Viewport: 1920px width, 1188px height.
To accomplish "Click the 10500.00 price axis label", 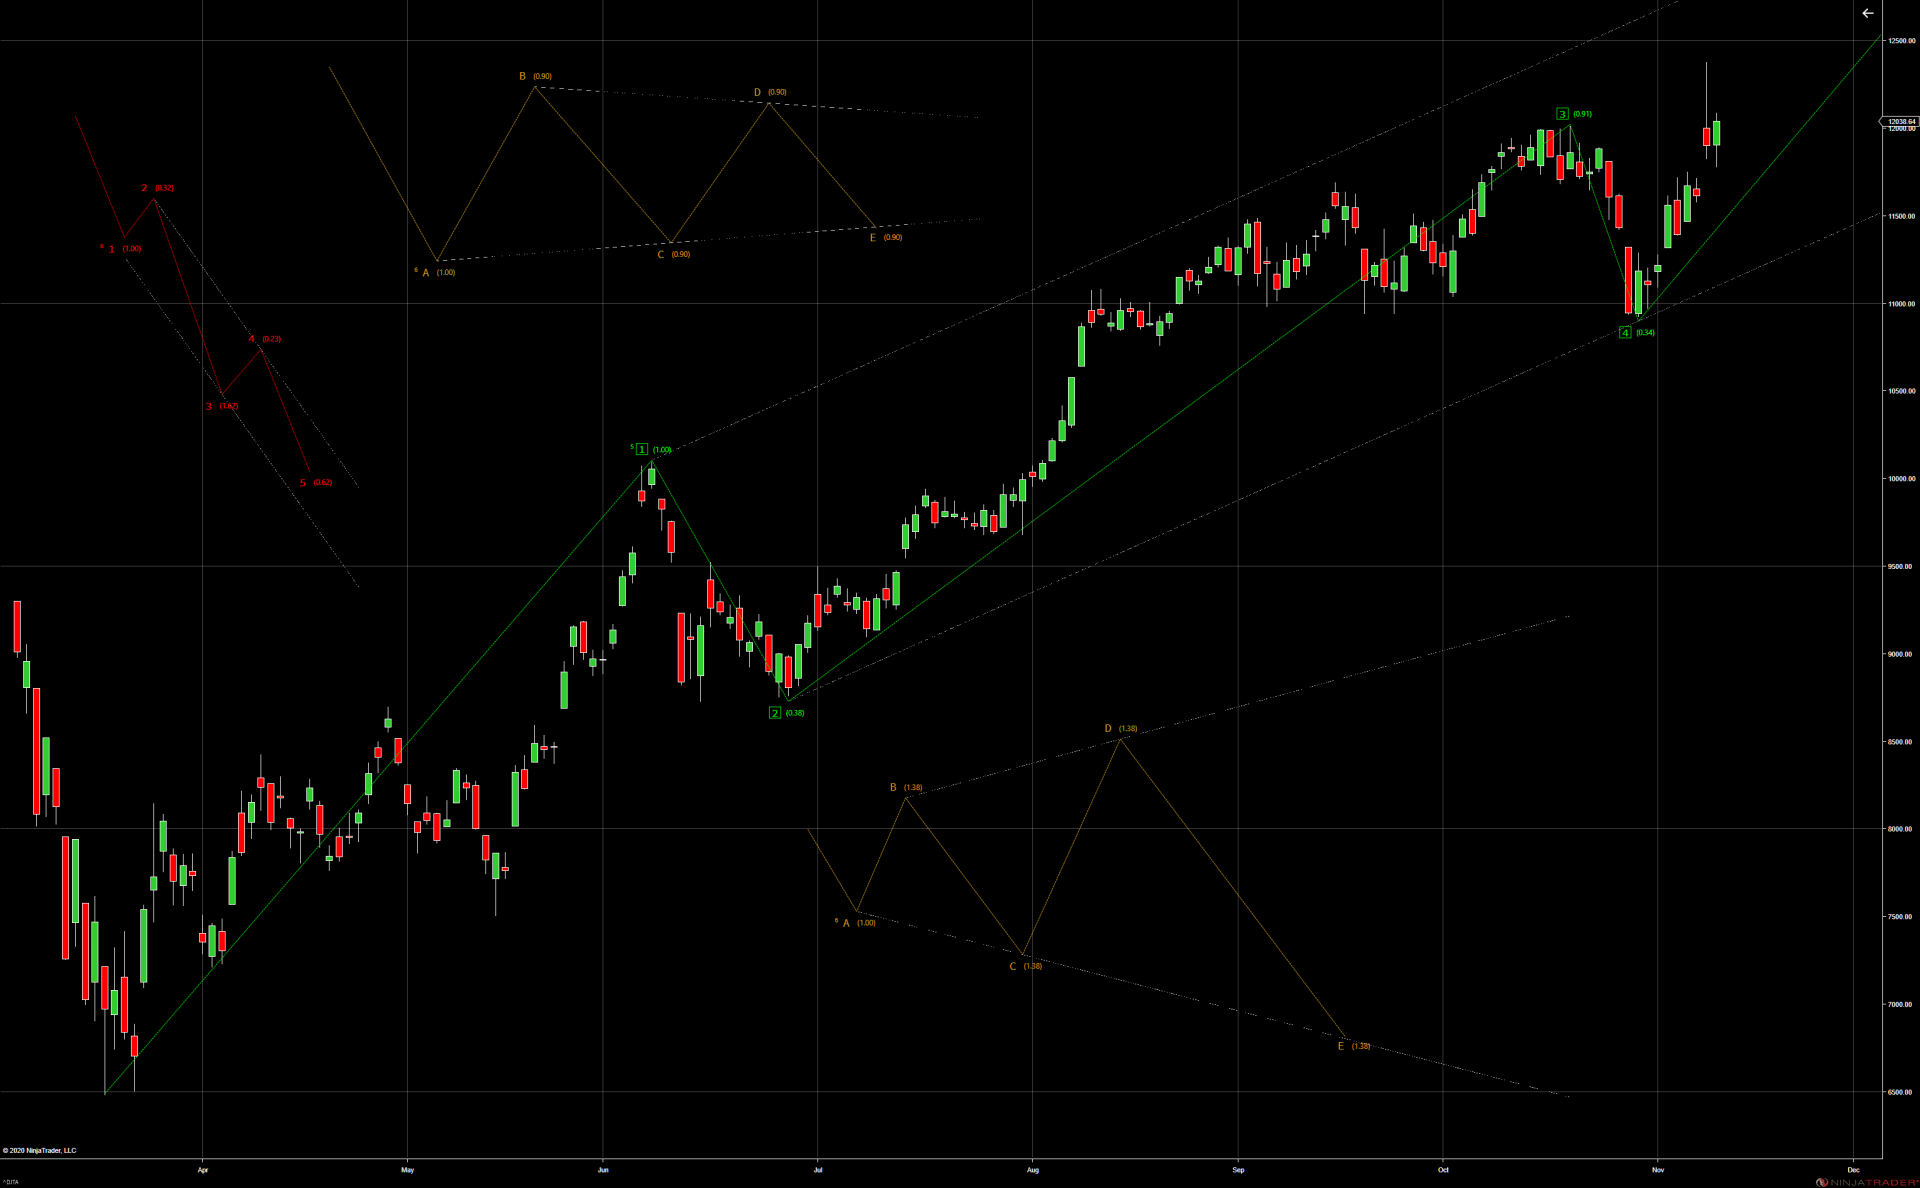I will [x=1901, y=391].
